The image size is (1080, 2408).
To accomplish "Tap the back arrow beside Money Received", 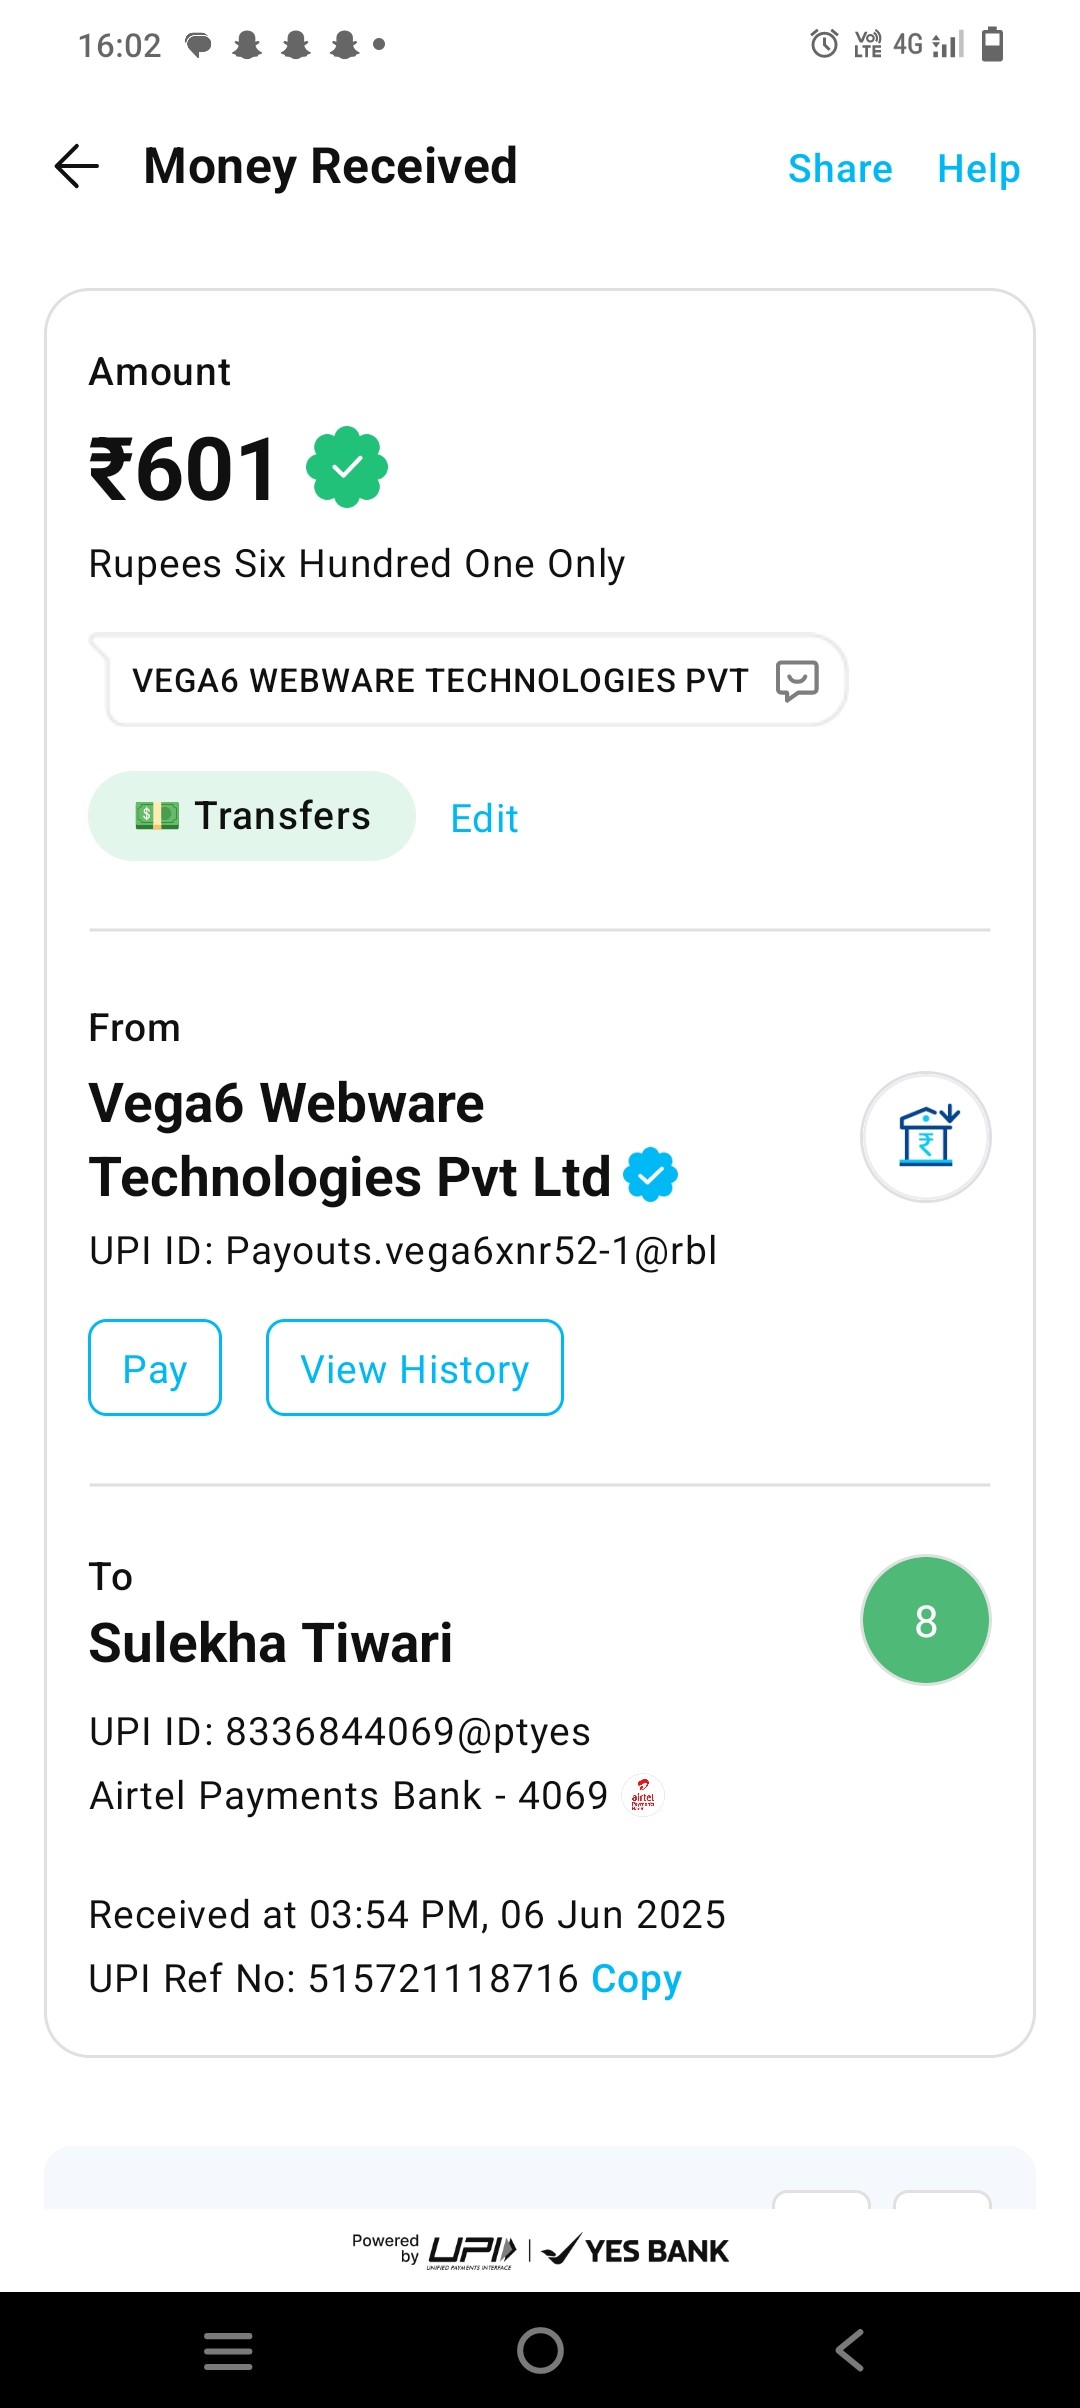I will coord(77,166).
